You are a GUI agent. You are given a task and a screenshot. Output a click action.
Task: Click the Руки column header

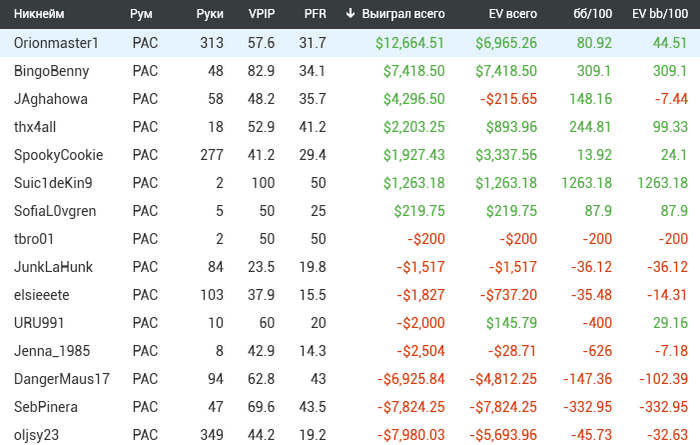point(210,14)
